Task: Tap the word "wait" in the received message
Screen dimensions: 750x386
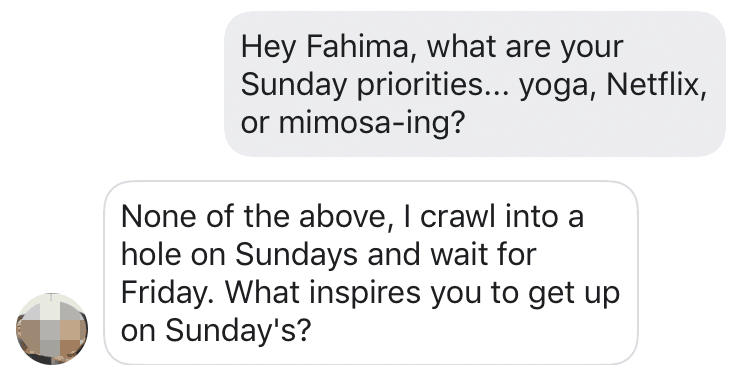Action: pyautogui.click(x=460, y=254)
